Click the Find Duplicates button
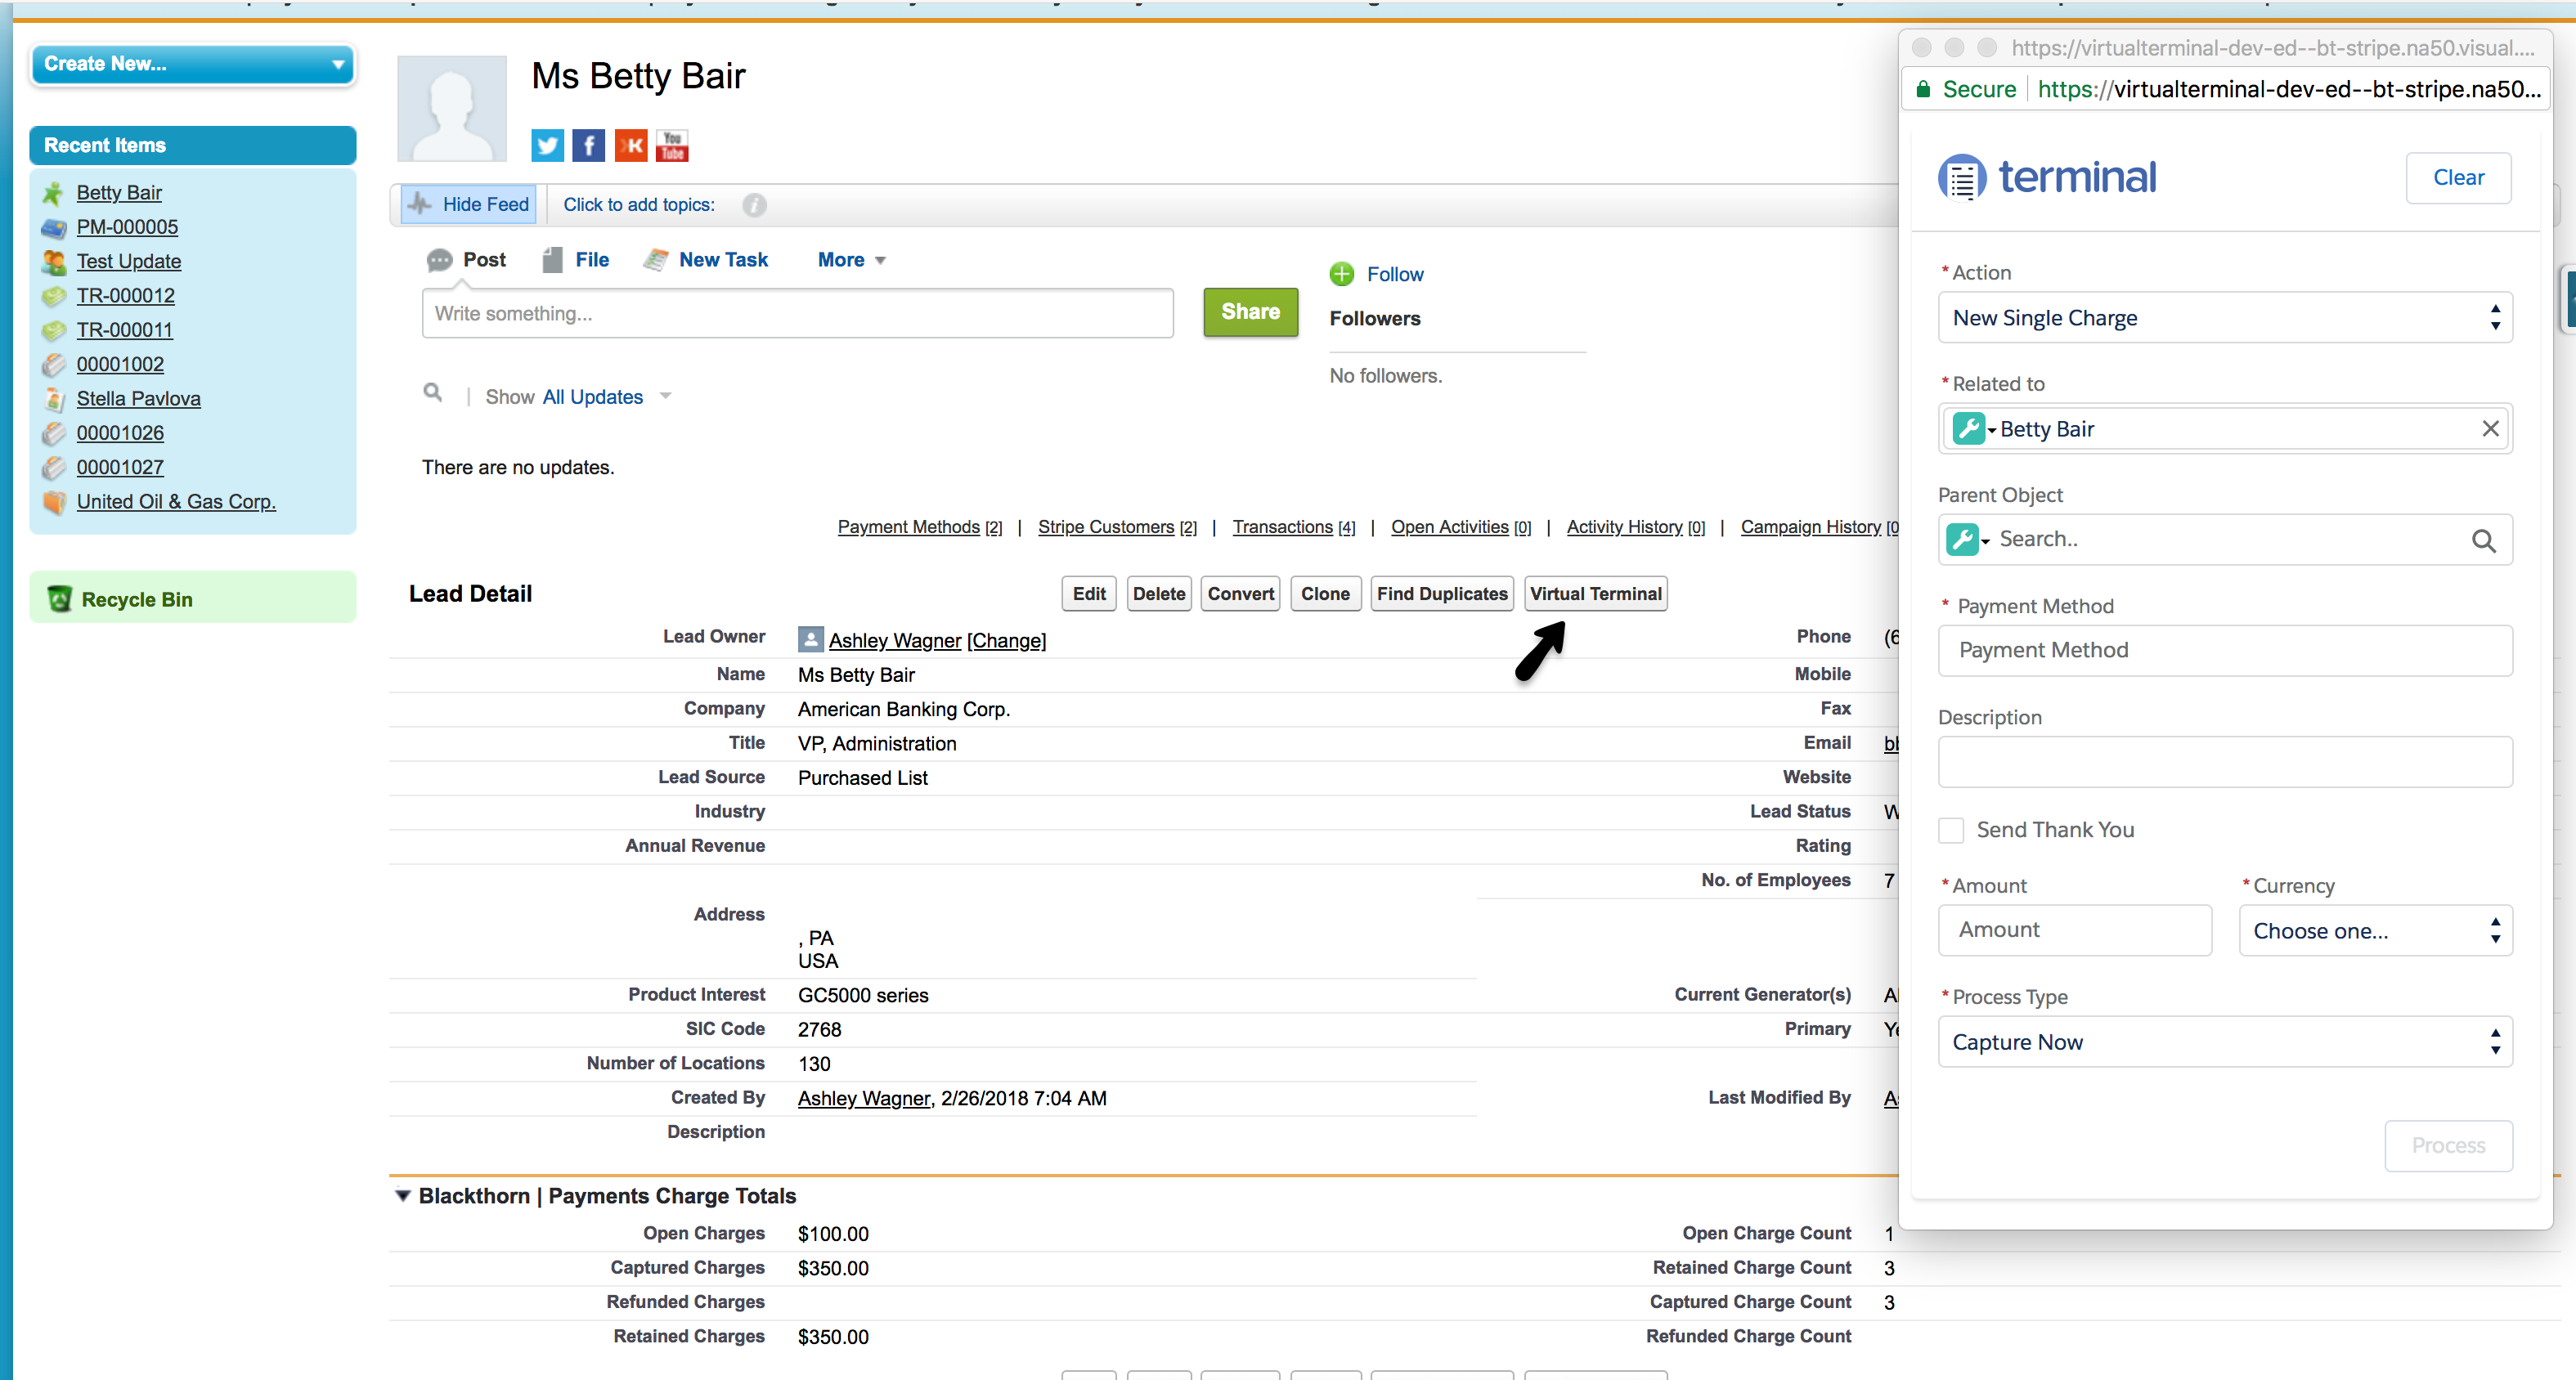Image resolution: width=2576 pixels, height=1380 pixels. [x=1442, y=594]
